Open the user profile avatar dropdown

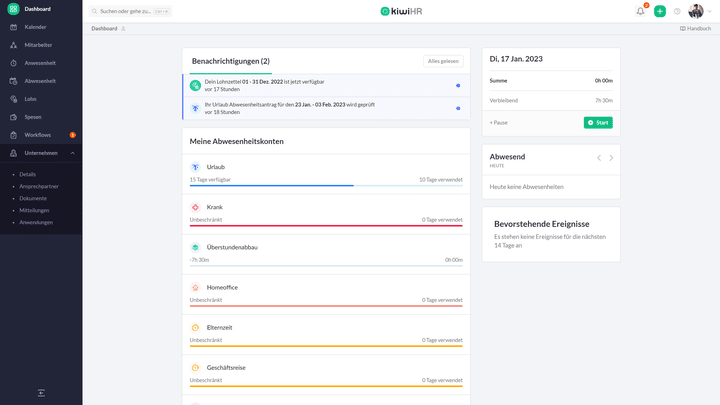[x=696, y=11]
